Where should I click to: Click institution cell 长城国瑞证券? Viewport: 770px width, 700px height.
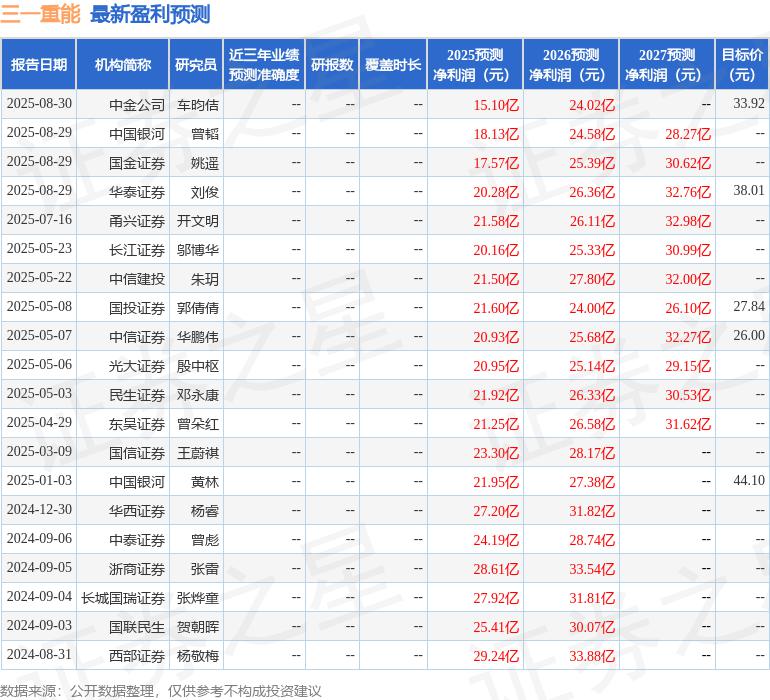123,597
